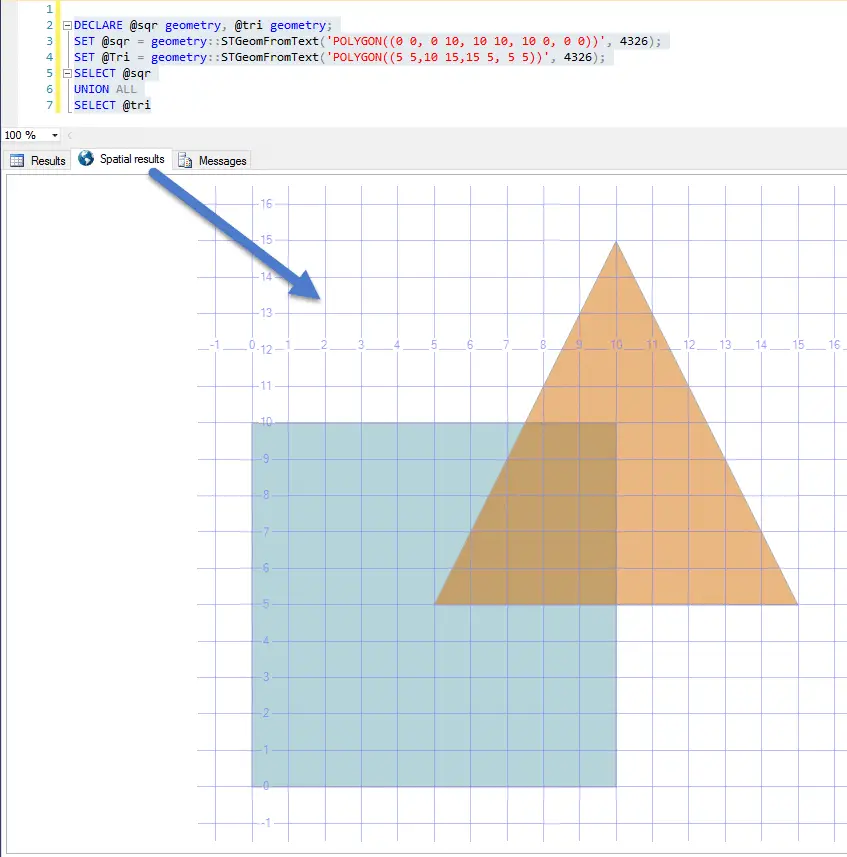Screen dimensions: 847x857
Task: Click the @sqr variable on line 5
Action: tap(137, 73)
